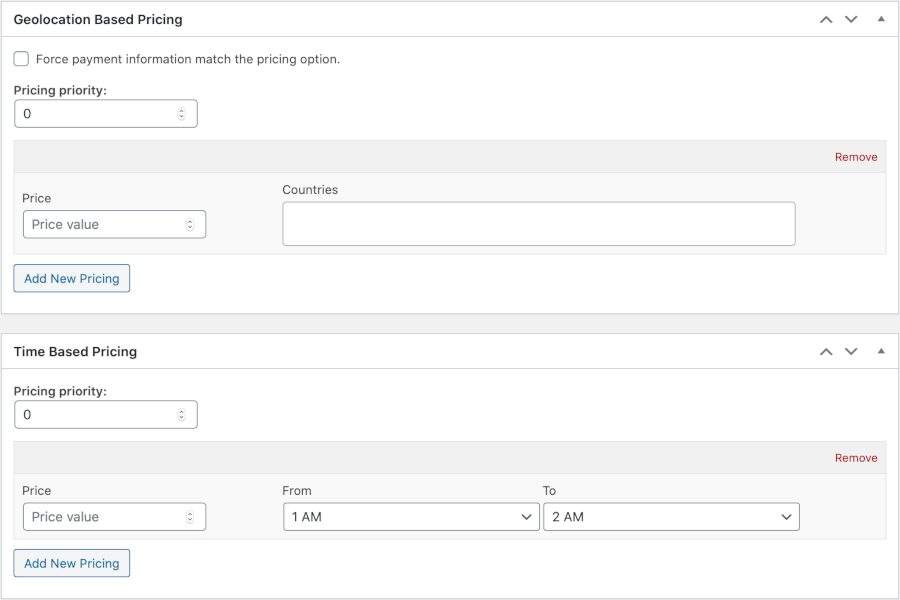Move Time Based Pricing panel up
Screen dimensions: 900x600
pos(826,351)
